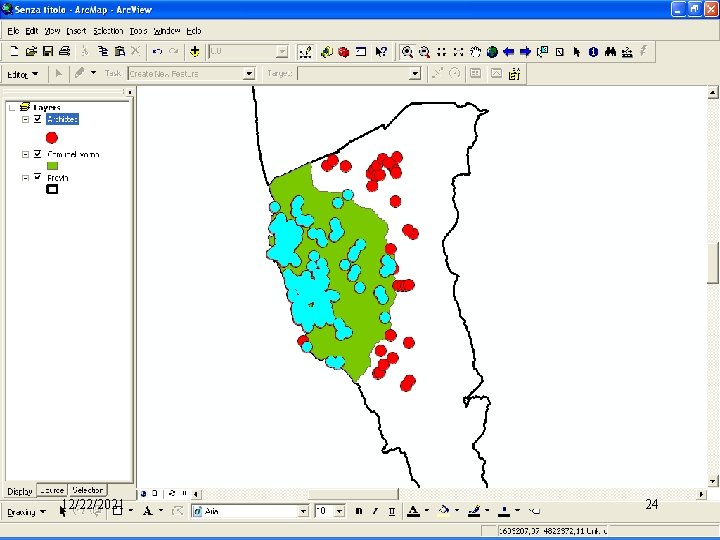Toggle Italic text formatting
The width and height of the screenshot is (720, 540).
click(x=375, y=511)
